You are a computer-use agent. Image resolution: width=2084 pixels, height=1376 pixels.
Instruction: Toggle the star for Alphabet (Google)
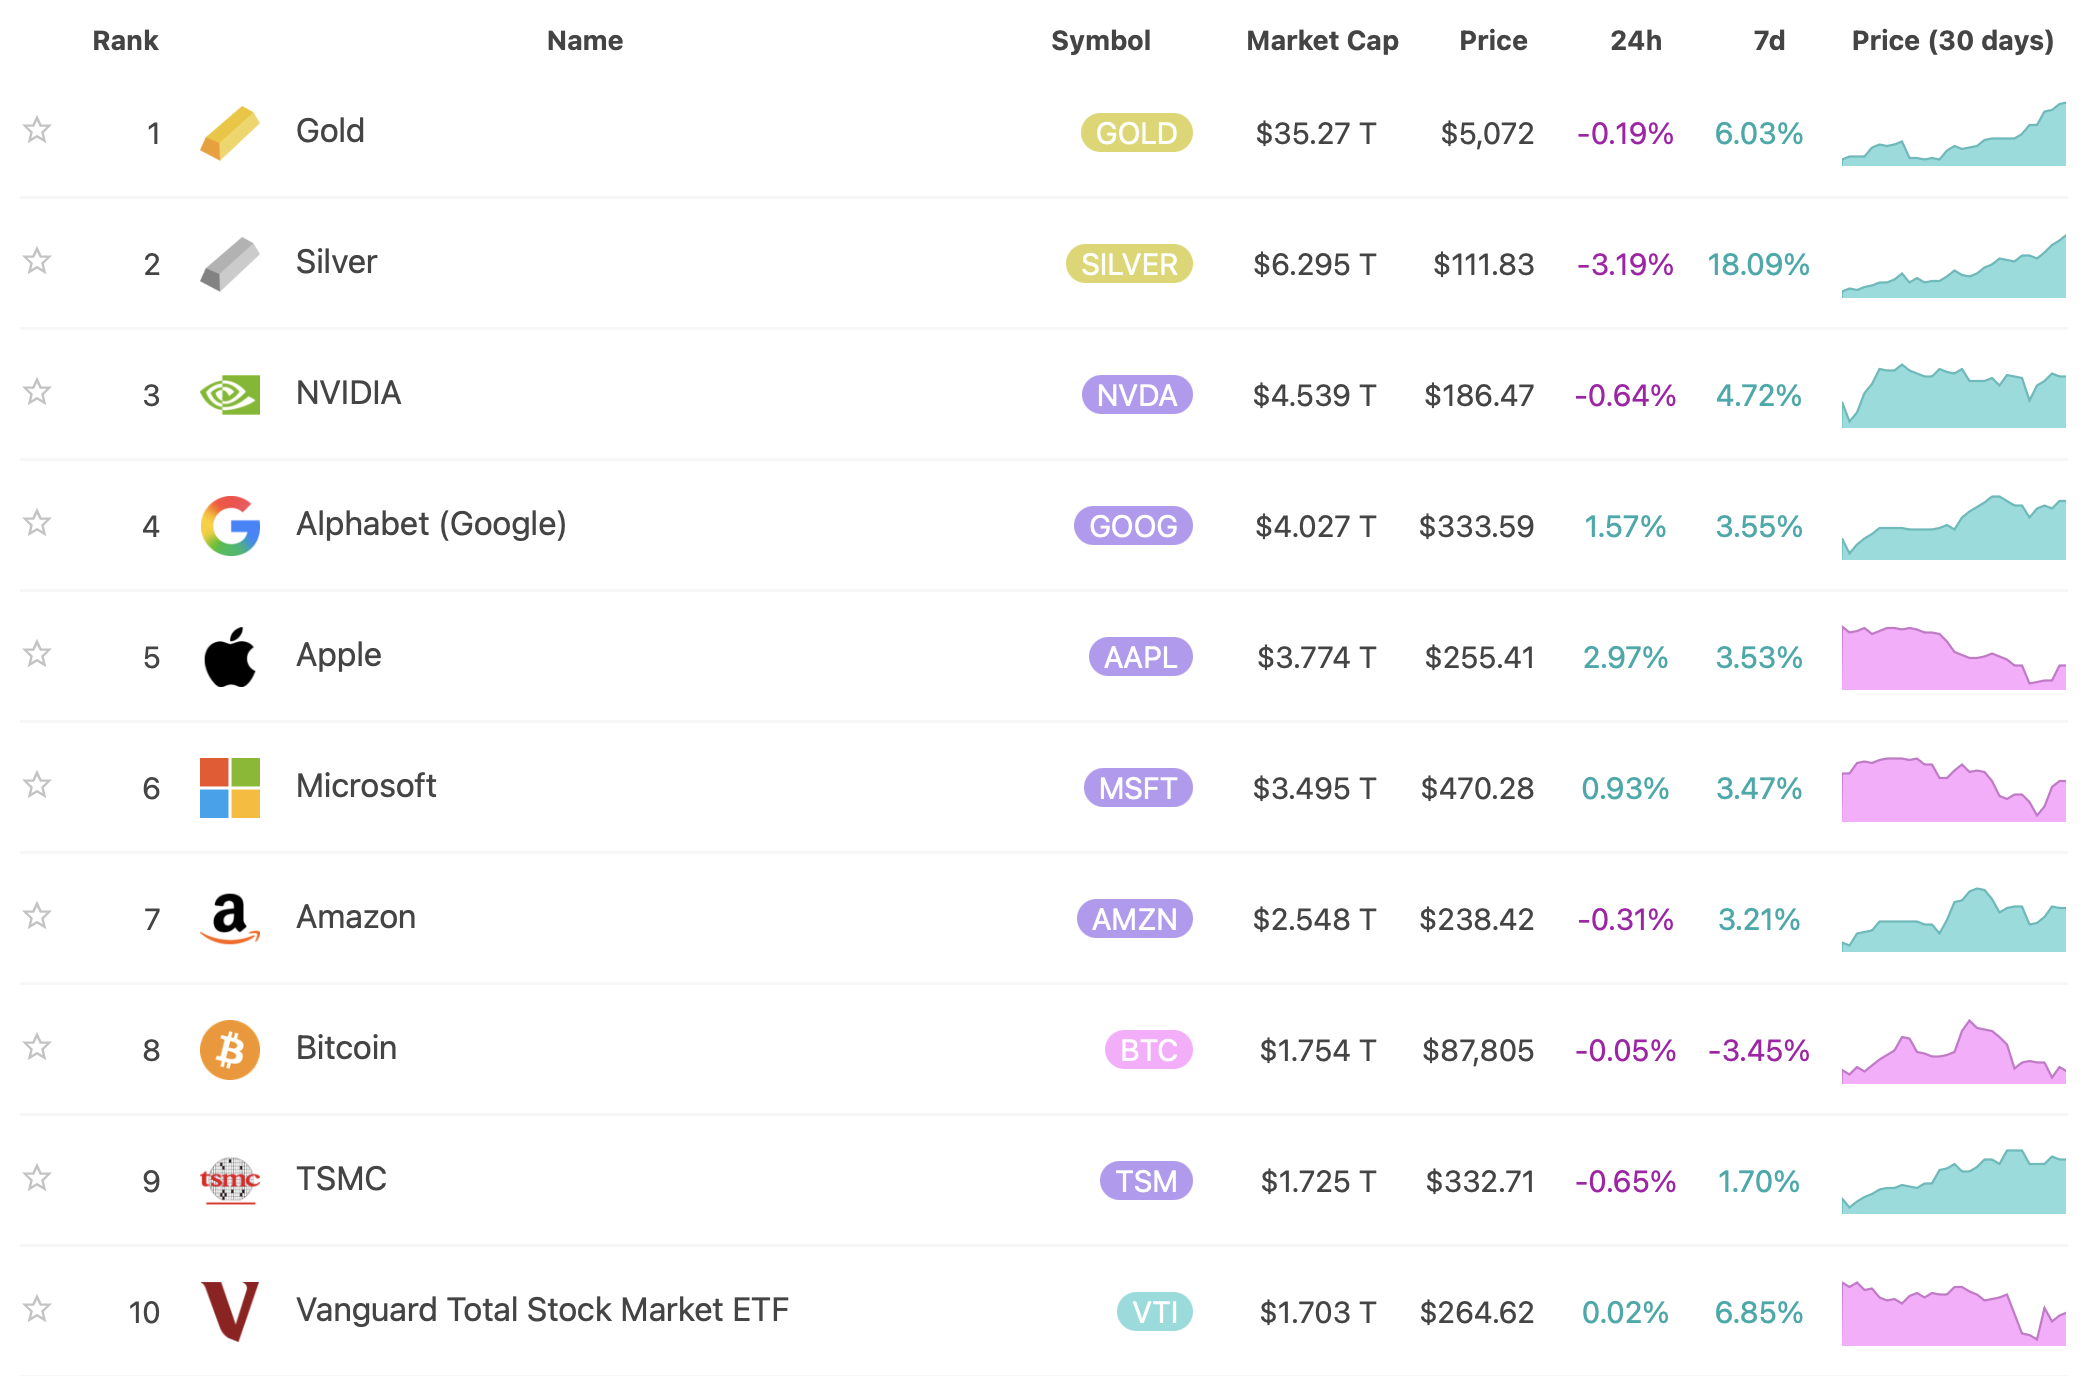point(37,523)
